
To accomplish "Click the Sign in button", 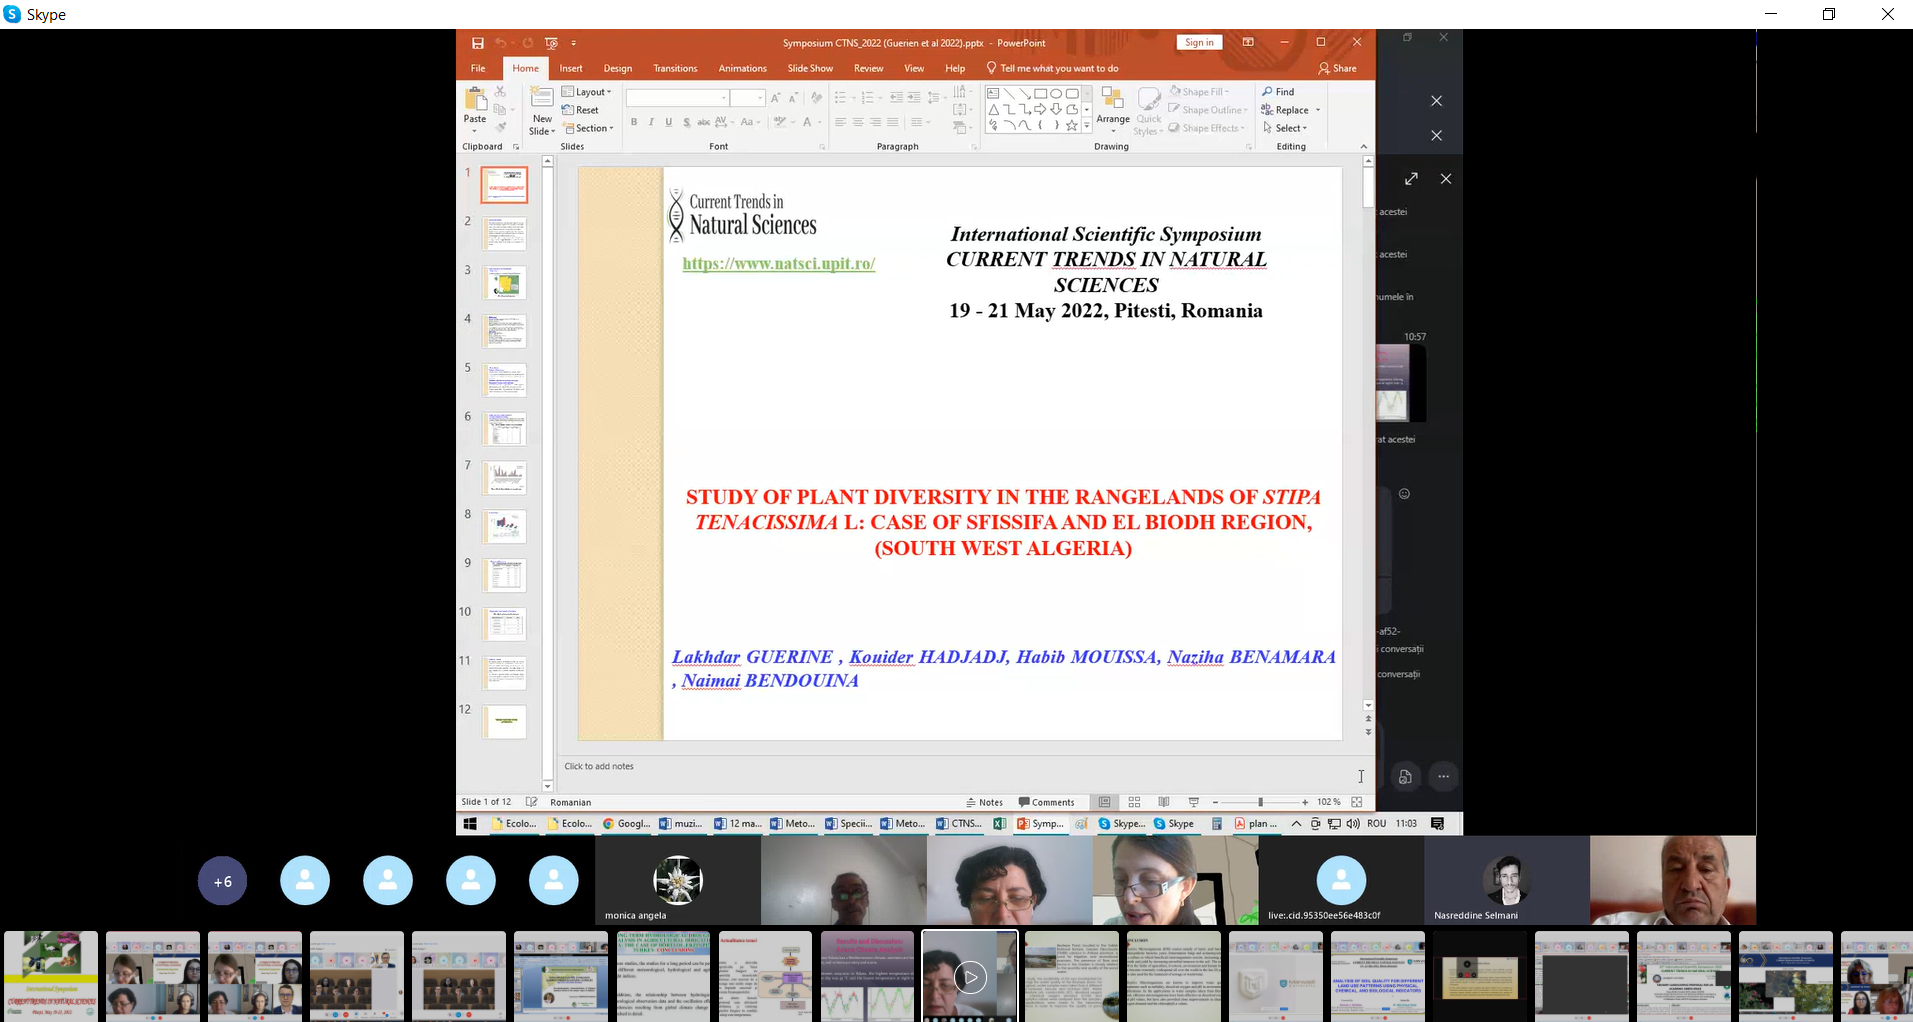I will click(x=1199, y=42).
